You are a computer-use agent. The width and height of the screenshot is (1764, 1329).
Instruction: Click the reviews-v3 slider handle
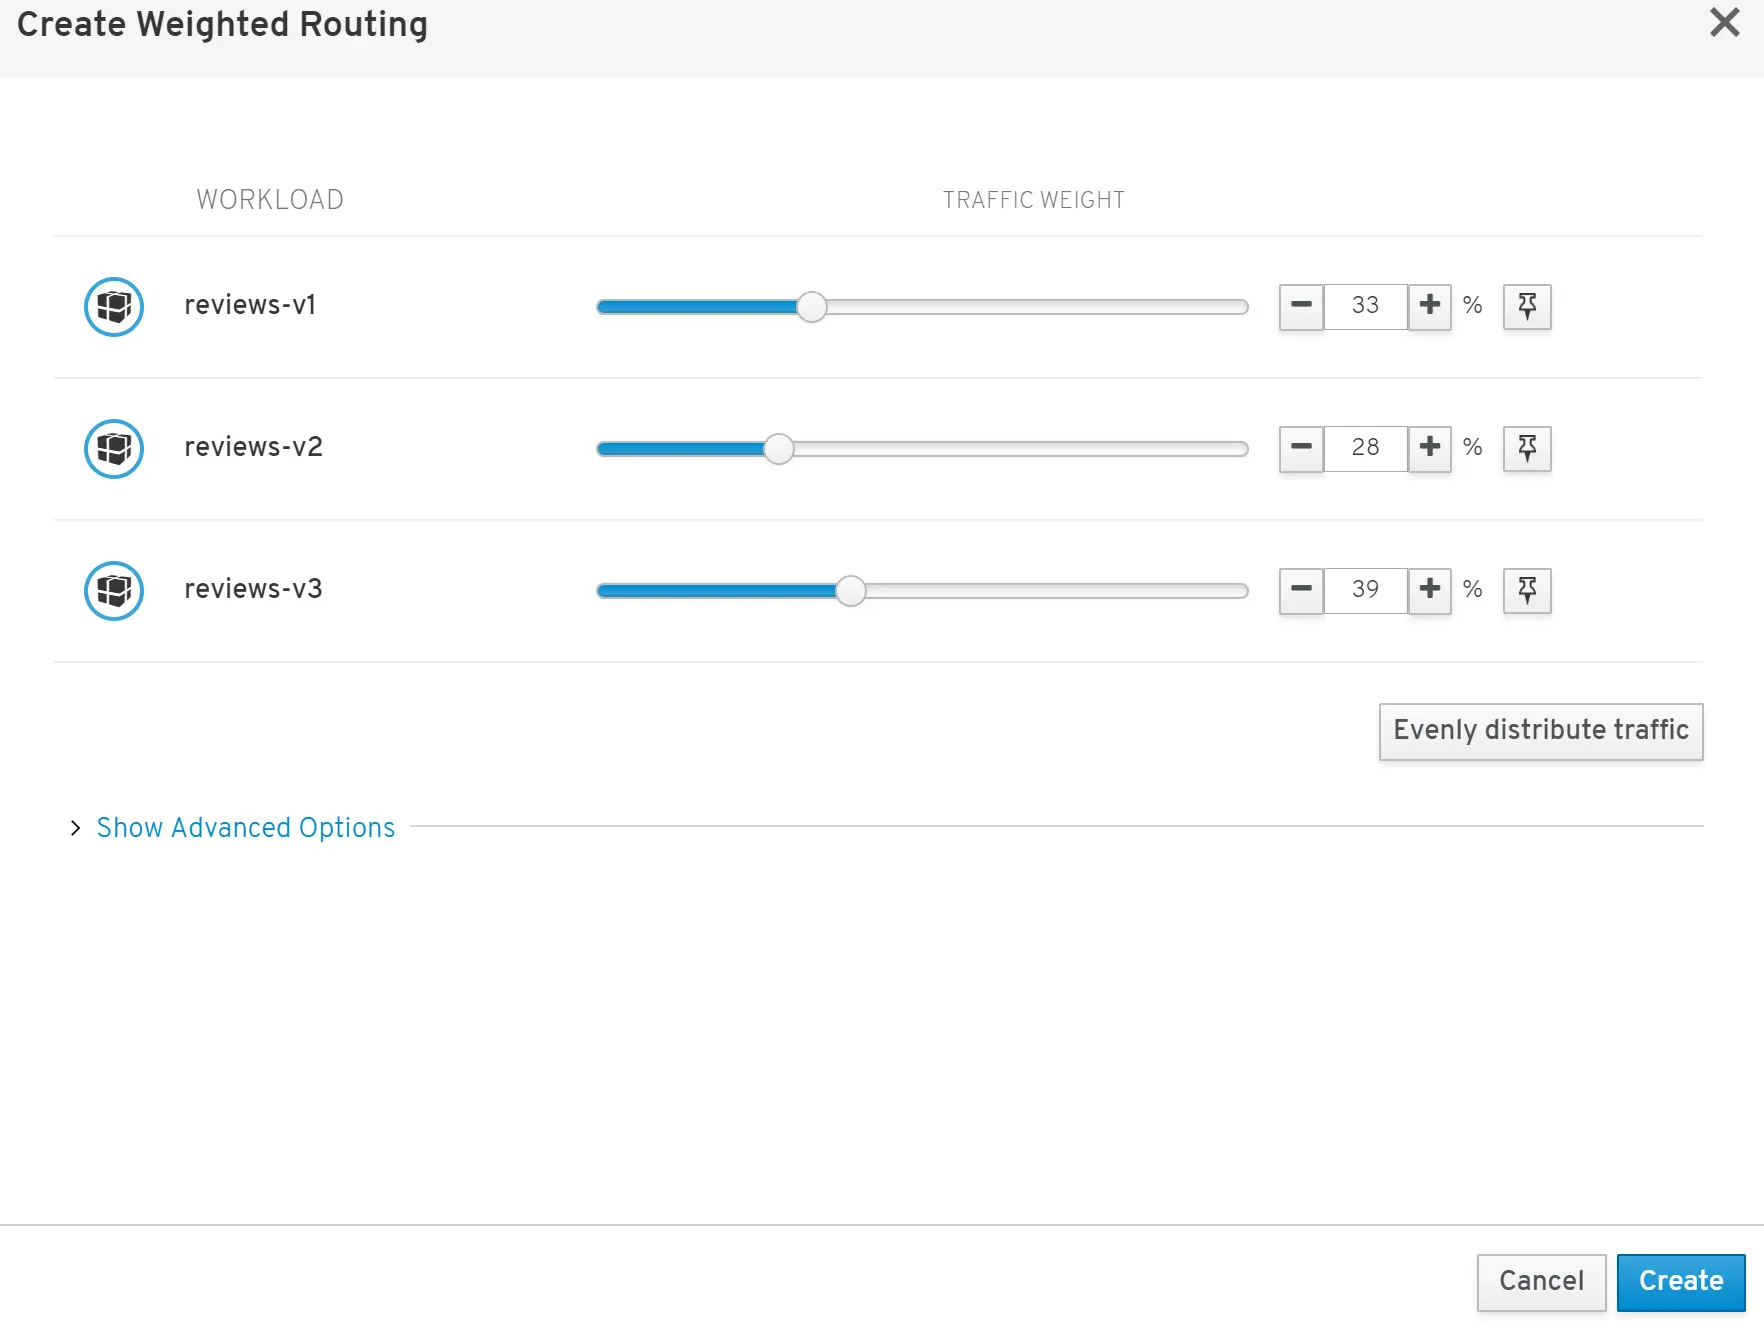851,591
